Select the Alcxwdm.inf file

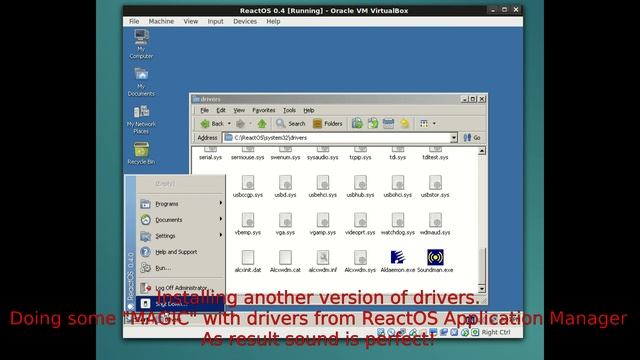[322, 261]
